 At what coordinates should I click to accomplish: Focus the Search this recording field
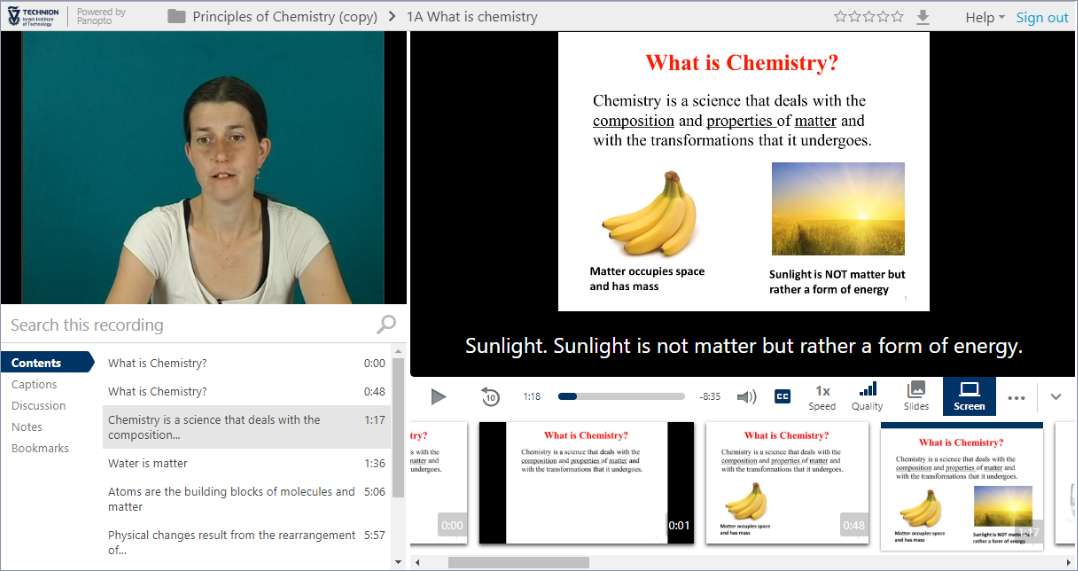click(191, 325)
